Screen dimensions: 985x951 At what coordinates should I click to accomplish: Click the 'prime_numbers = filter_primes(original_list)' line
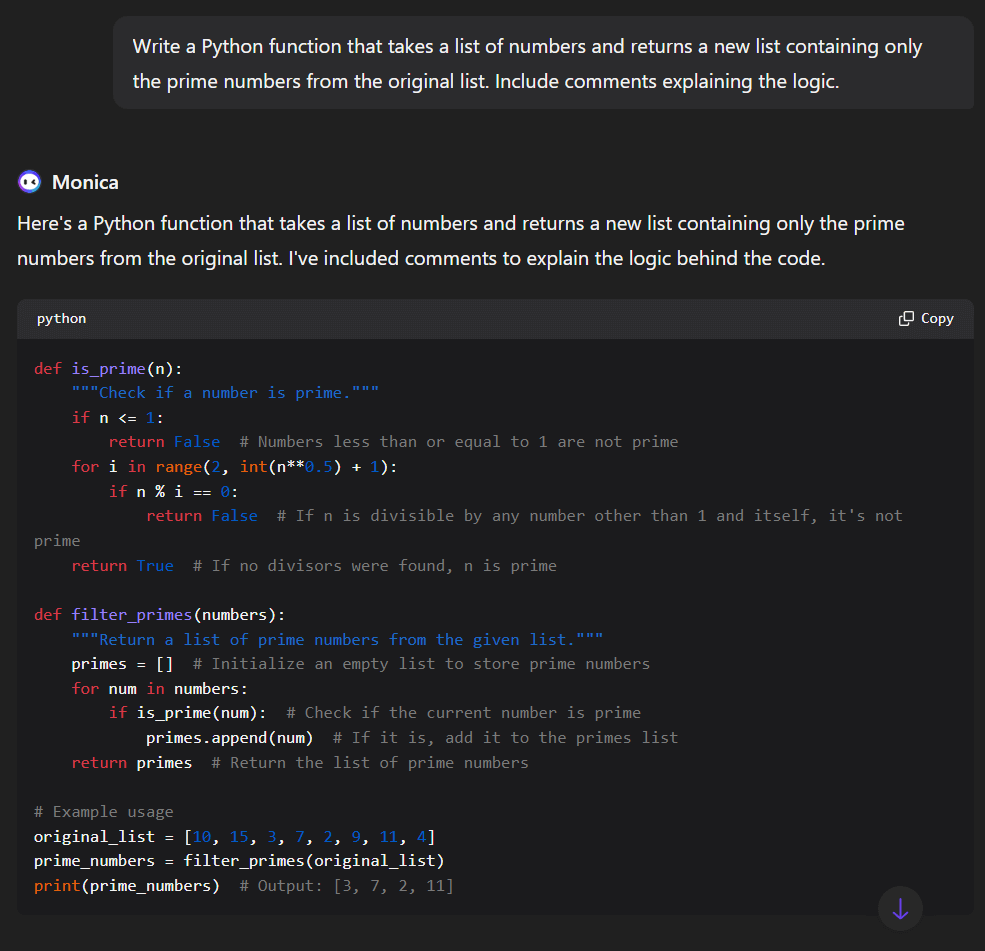(239, 861)
